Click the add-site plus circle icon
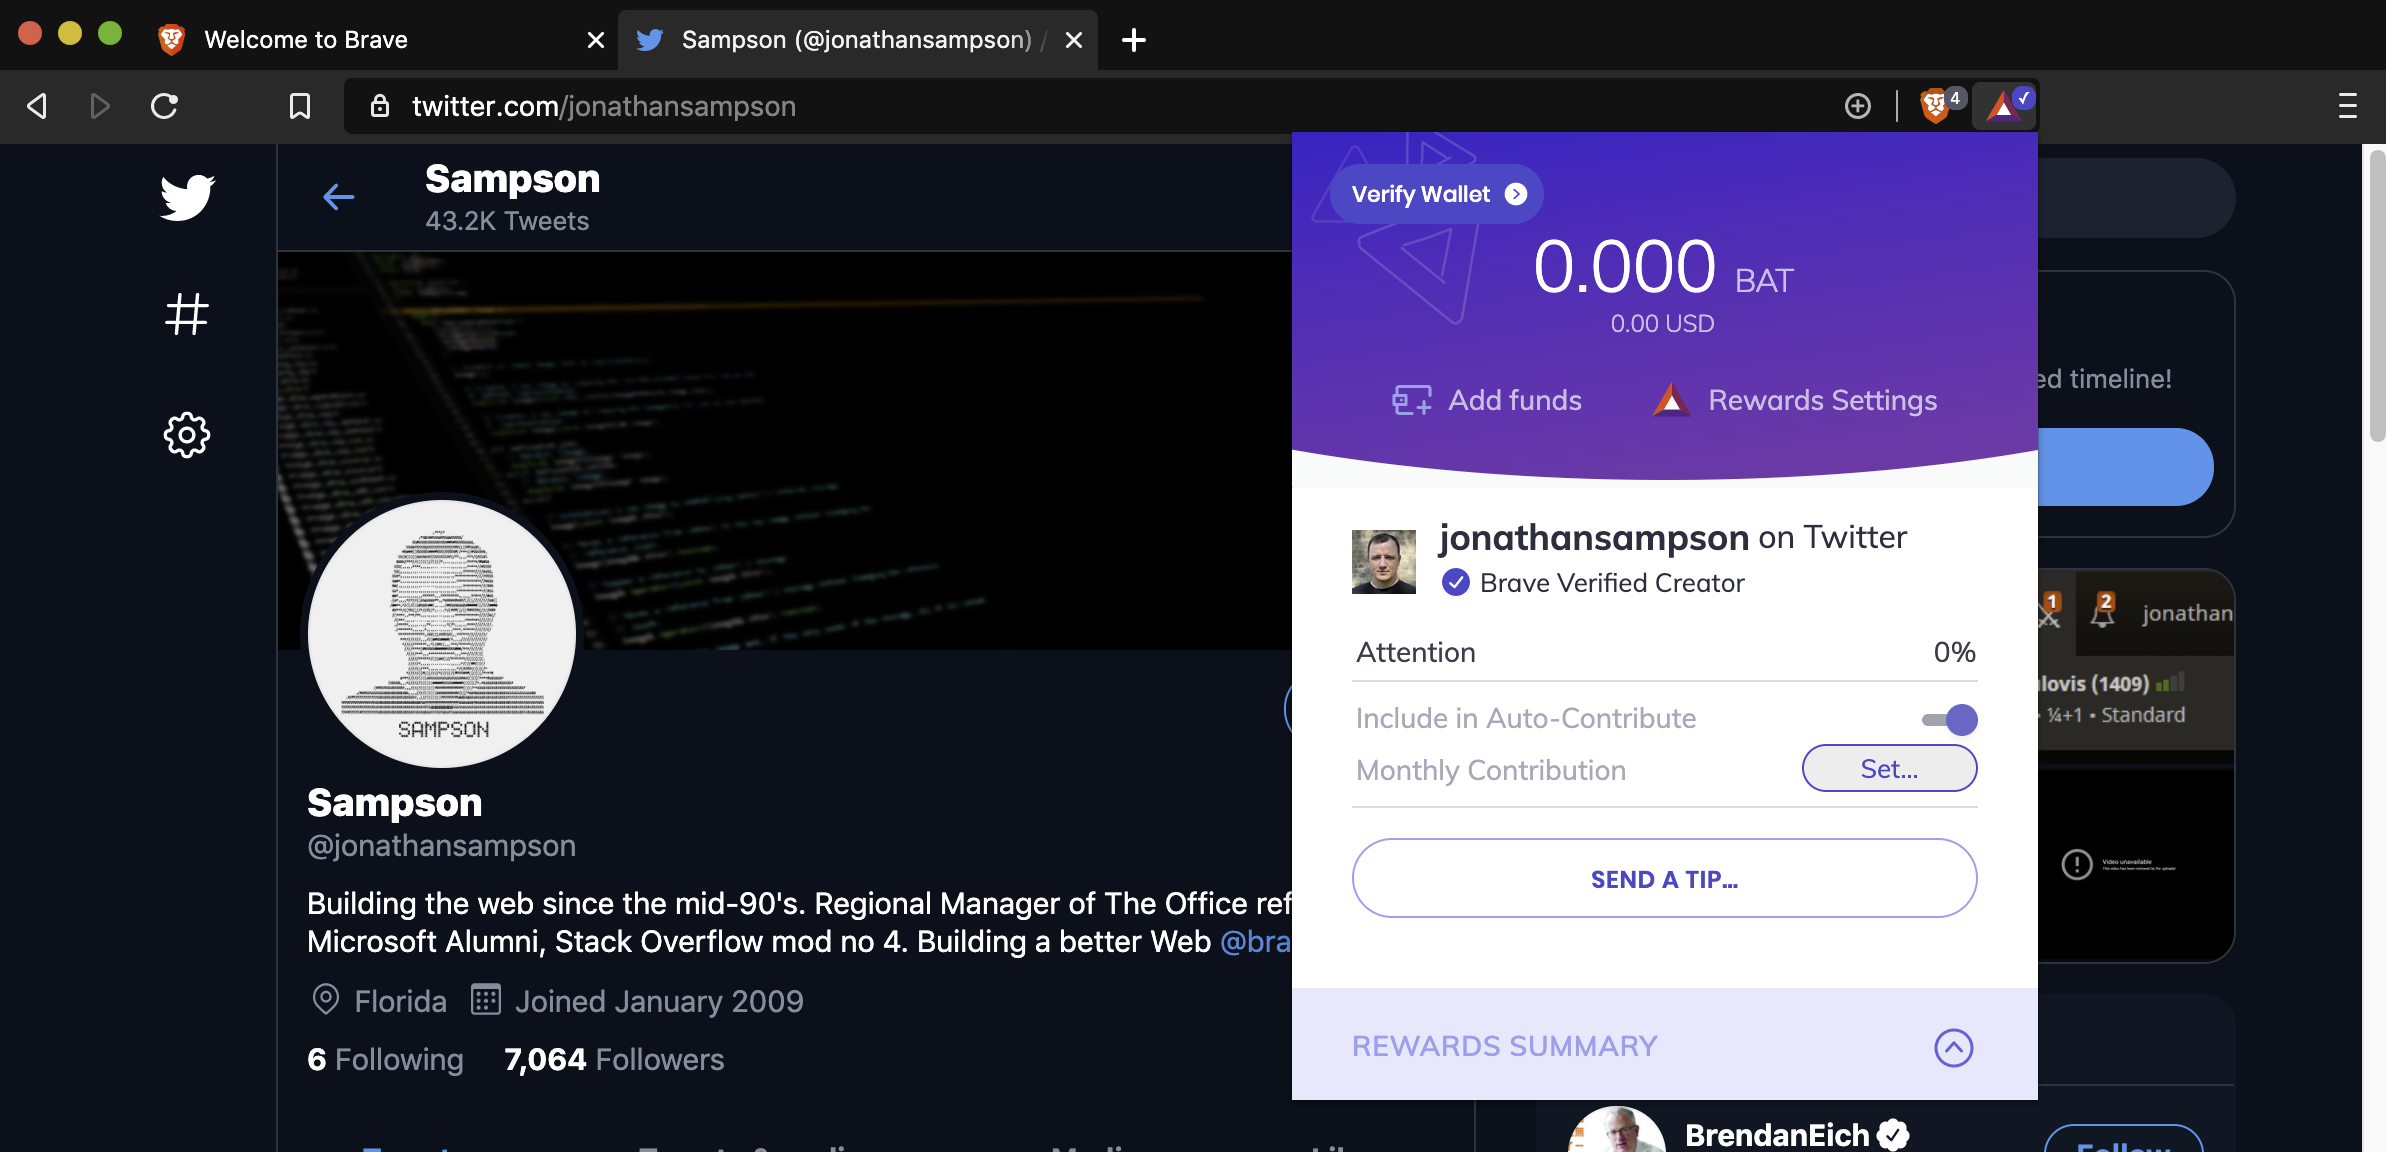The image size is (2386, 1152). tap(1857, 106)
